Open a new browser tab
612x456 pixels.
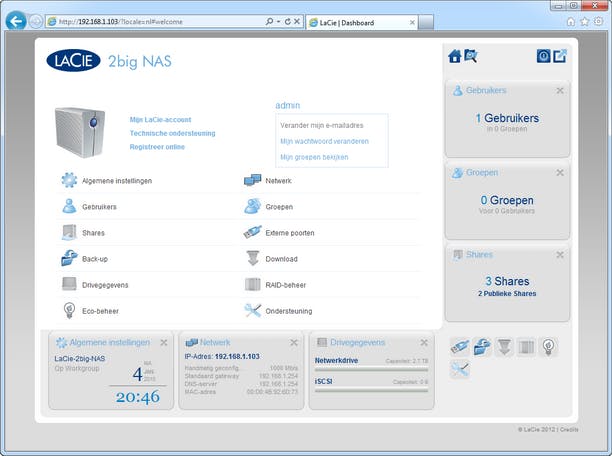click(x=426, y=22)
